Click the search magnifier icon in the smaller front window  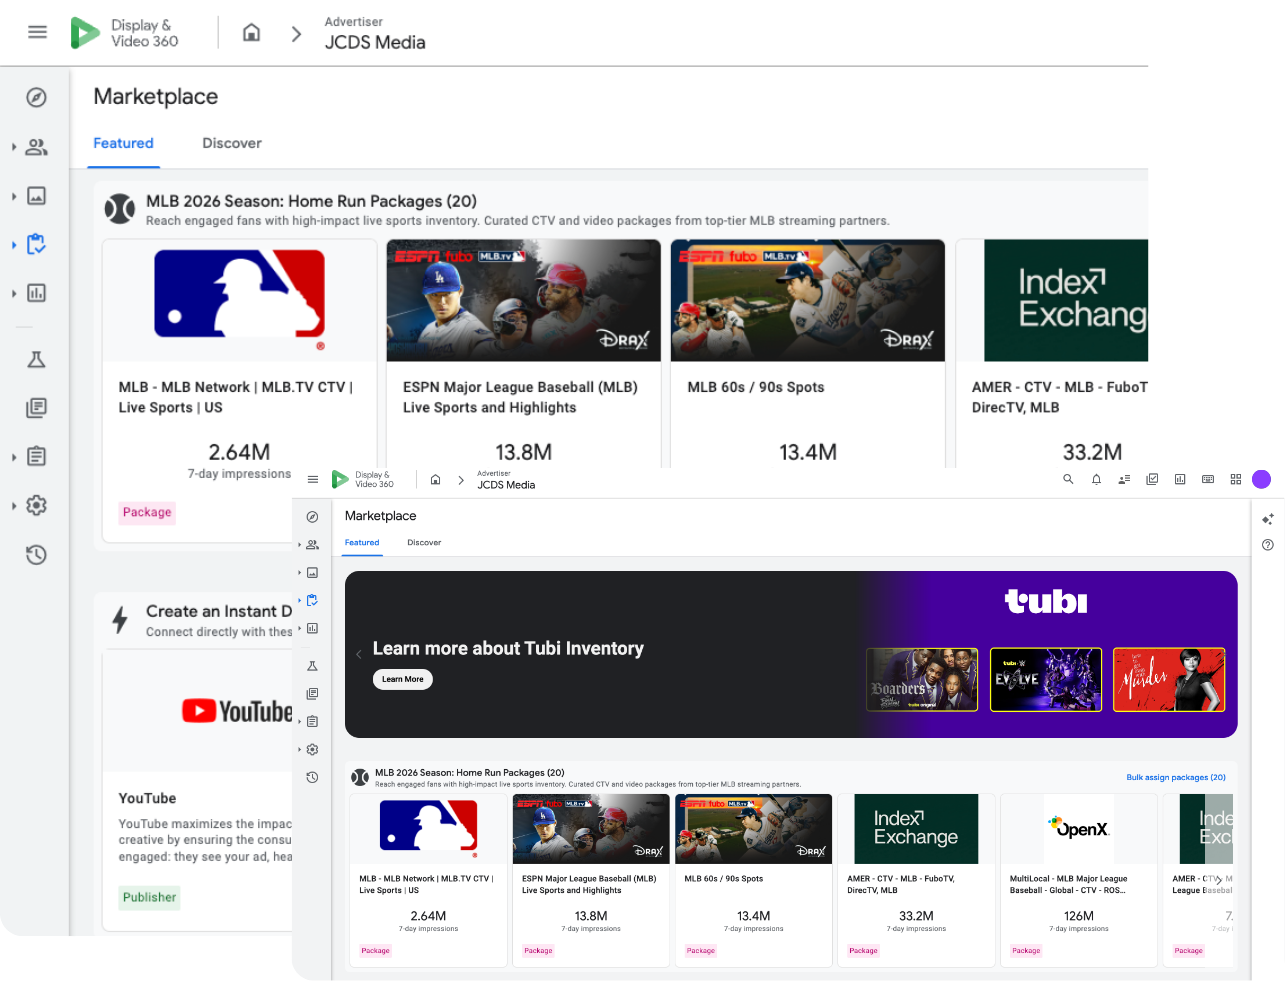[x=1068, y=479]
